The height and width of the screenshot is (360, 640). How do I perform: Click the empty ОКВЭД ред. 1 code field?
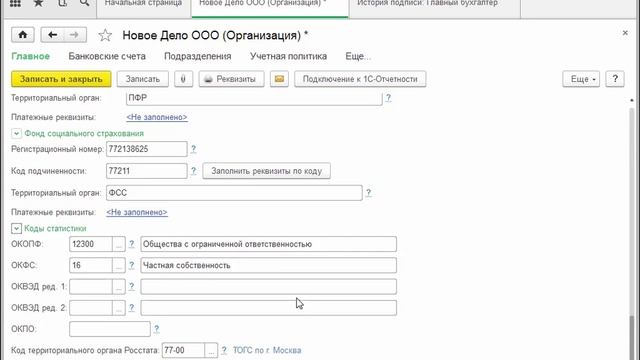(x=91, y=287)
